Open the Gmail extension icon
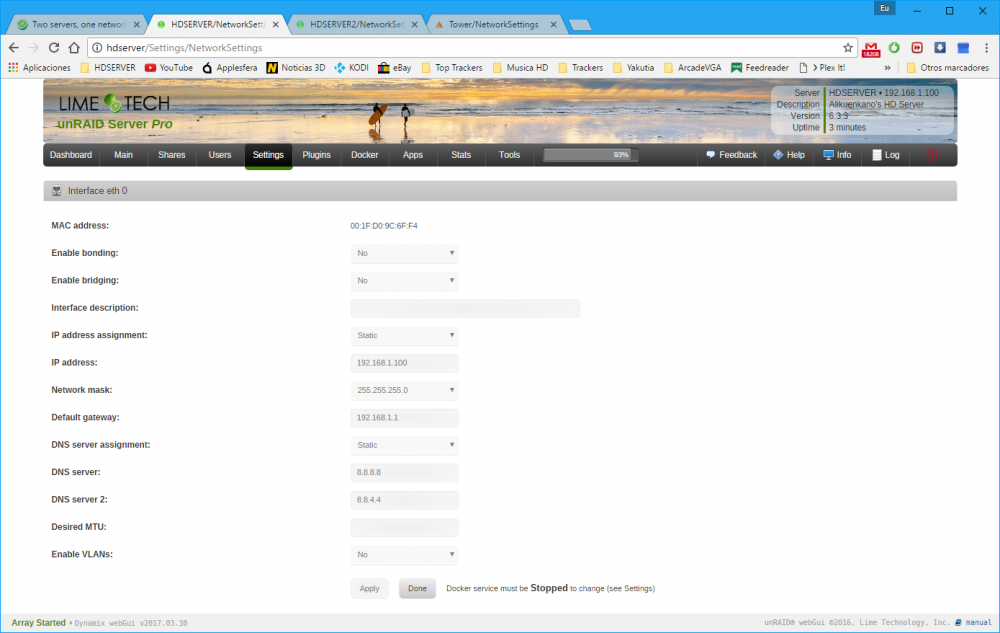This screenshot has height=633, width=1000. 871,48
